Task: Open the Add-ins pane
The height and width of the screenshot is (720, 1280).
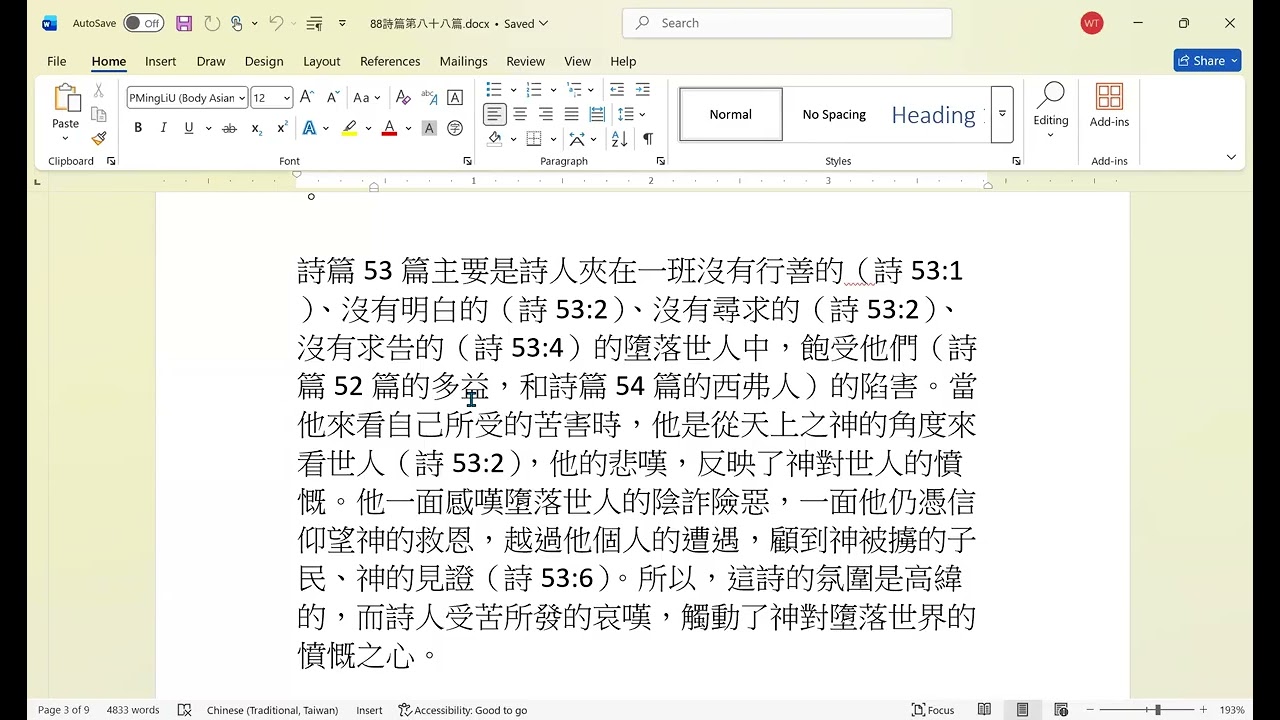Action: point(1109,105)
